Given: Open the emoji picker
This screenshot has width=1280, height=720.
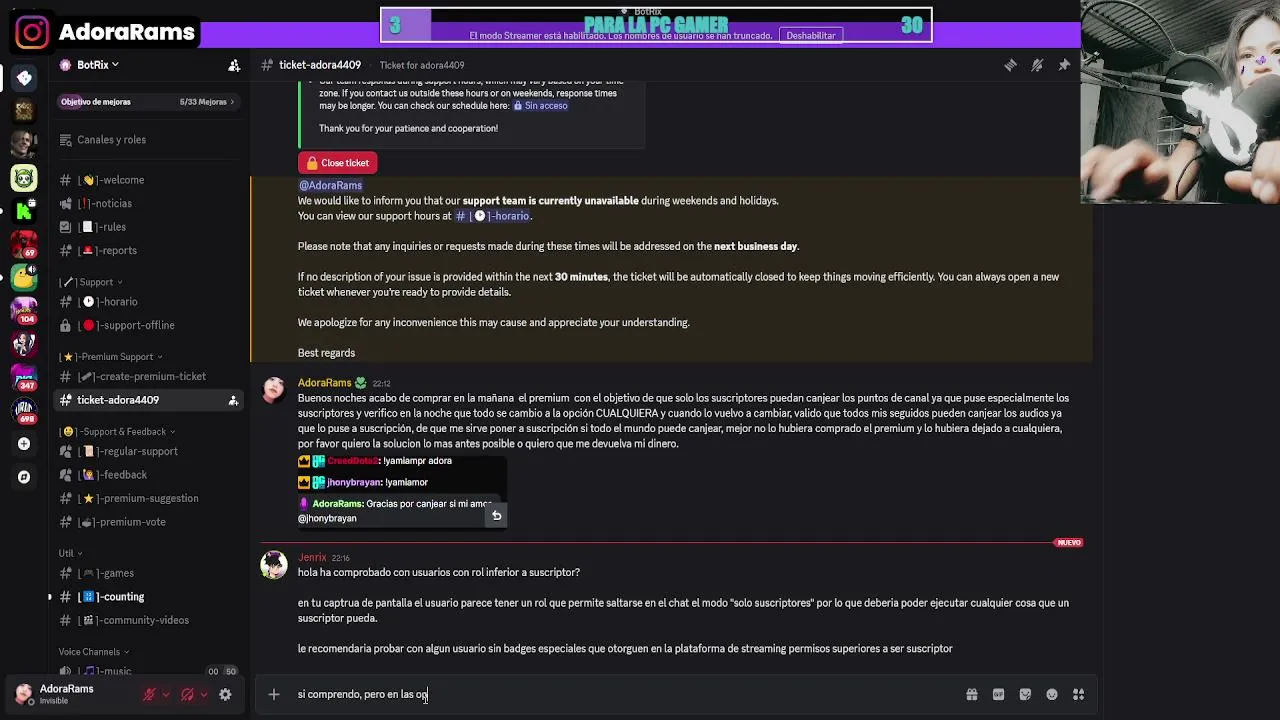Looking at the screenshot, I should pos(1052,694).
